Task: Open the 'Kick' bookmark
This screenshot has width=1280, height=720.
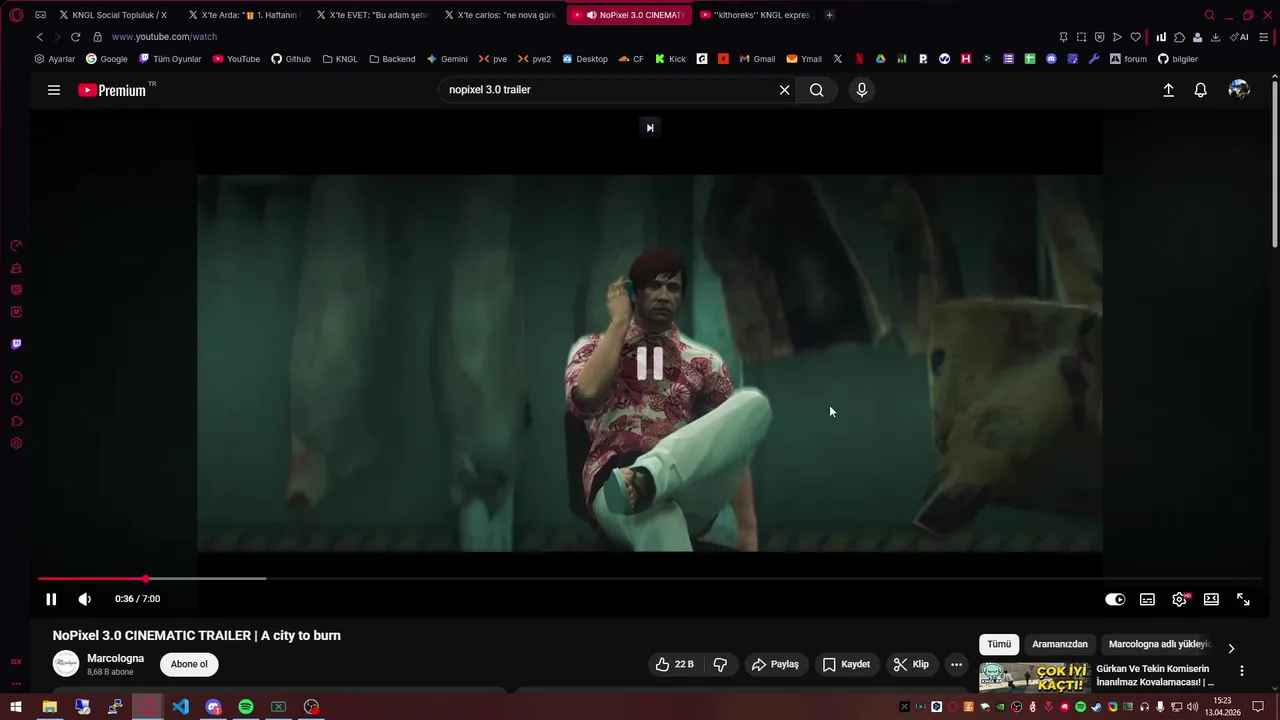Action: click(x=670, y=59)
